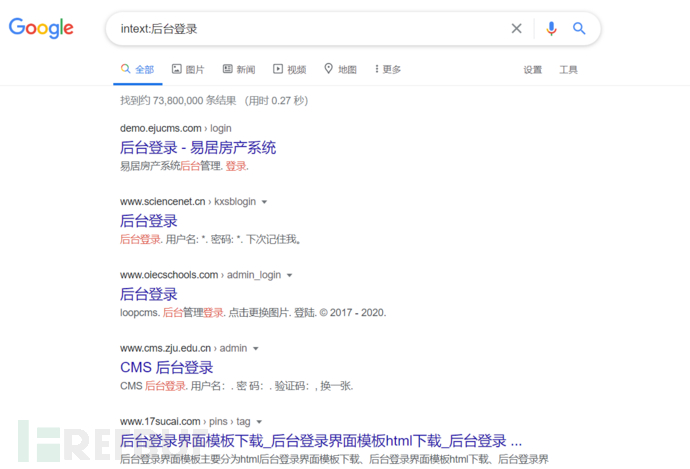
Task: Open result CMS 后台登录
Action: point(167,367)
